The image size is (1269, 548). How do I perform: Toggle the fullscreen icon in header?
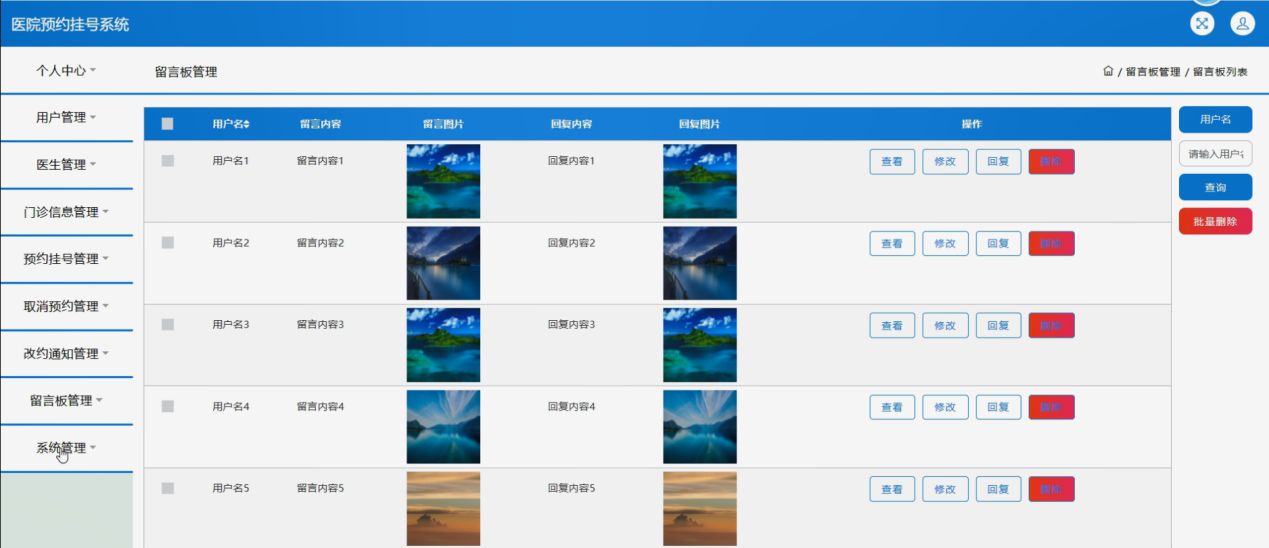(x=1203, y=23)
